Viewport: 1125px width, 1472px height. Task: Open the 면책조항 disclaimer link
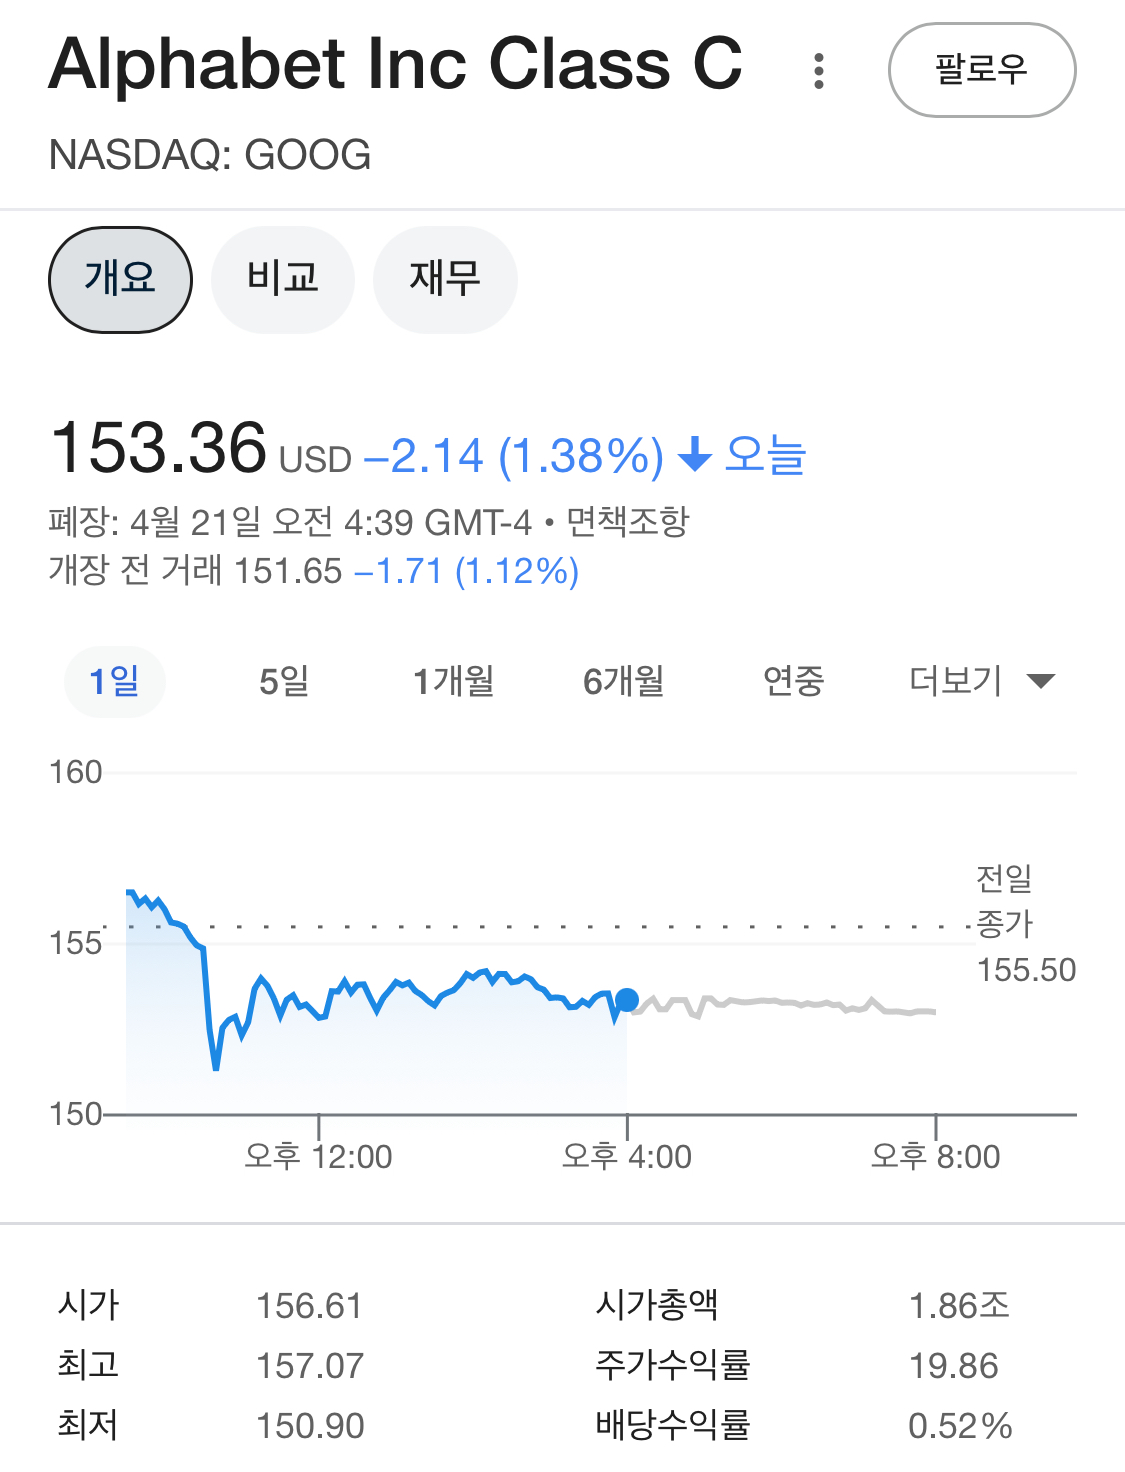(628, 522)
